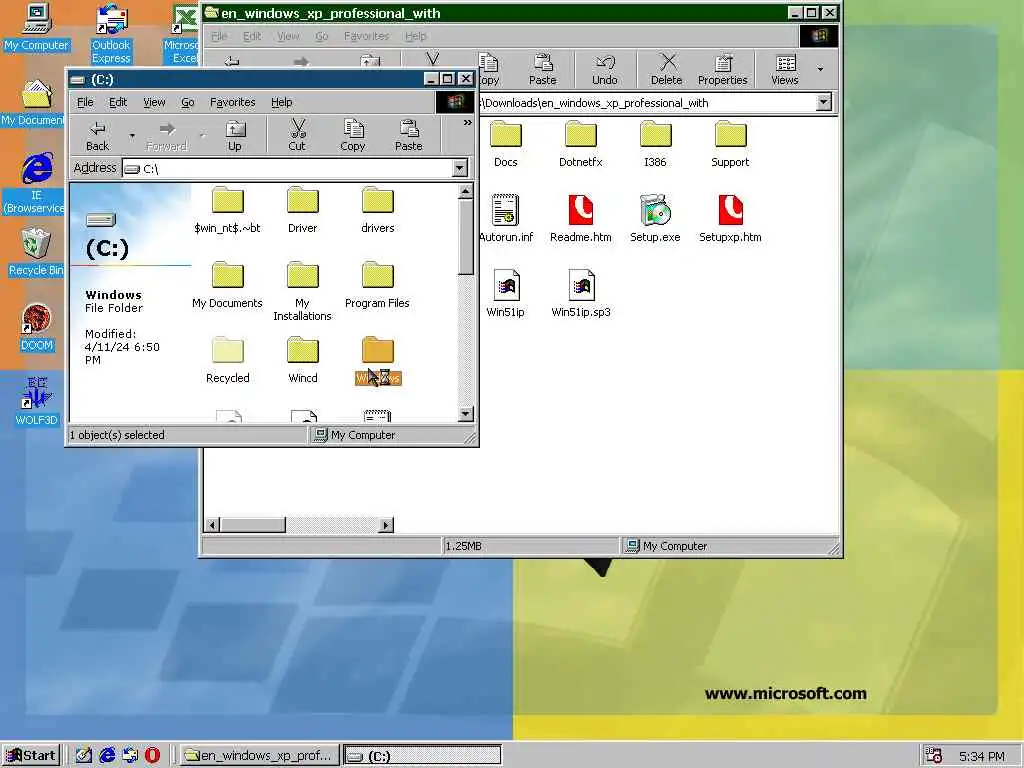Open Go menu in C: window
Image resolution: width=1024 pixels, height=768 pixels.
click(x=187, y=102)
